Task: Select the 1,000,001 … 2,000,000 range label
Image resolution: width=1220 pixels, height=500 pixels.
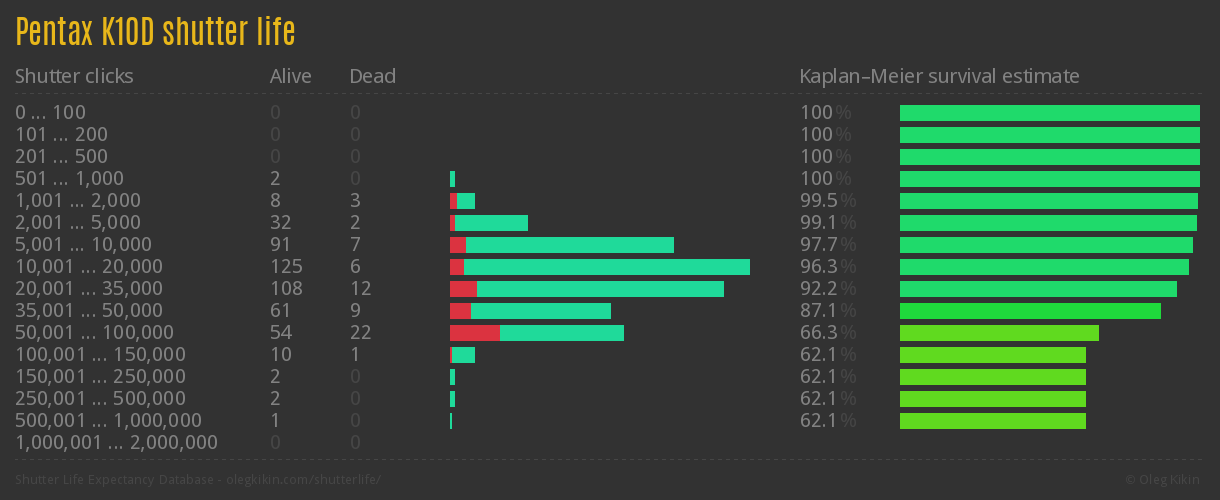Action: coord(116,443)
